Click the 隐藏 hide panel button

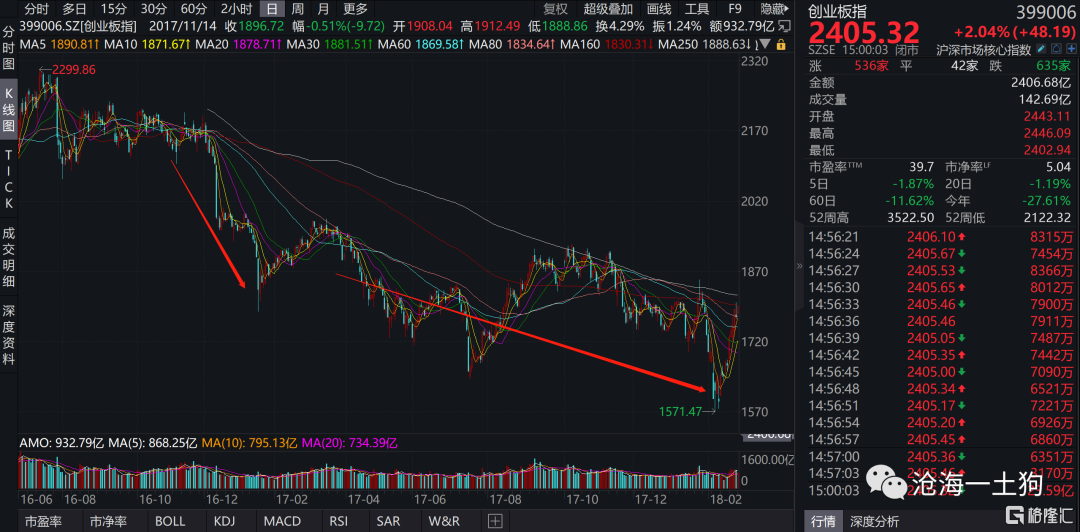pos(774,8)
